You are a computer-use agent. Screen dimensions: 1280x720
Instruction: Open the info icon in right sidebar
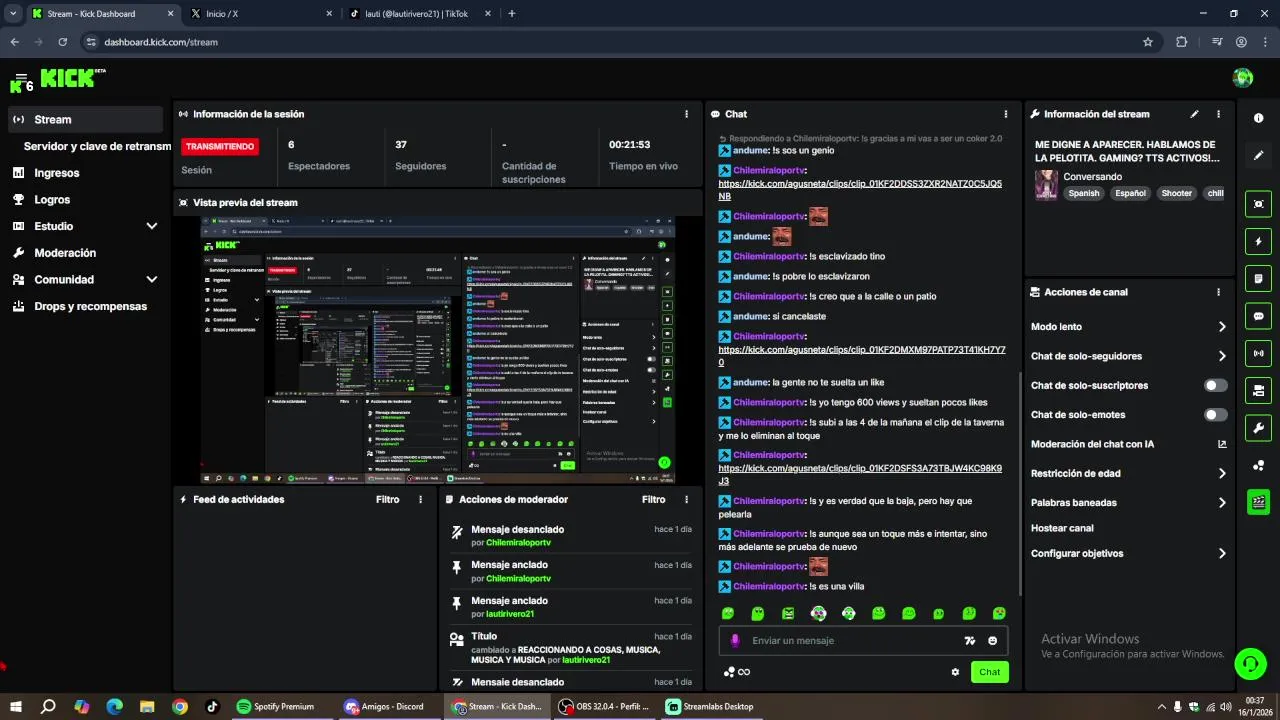1258,118
